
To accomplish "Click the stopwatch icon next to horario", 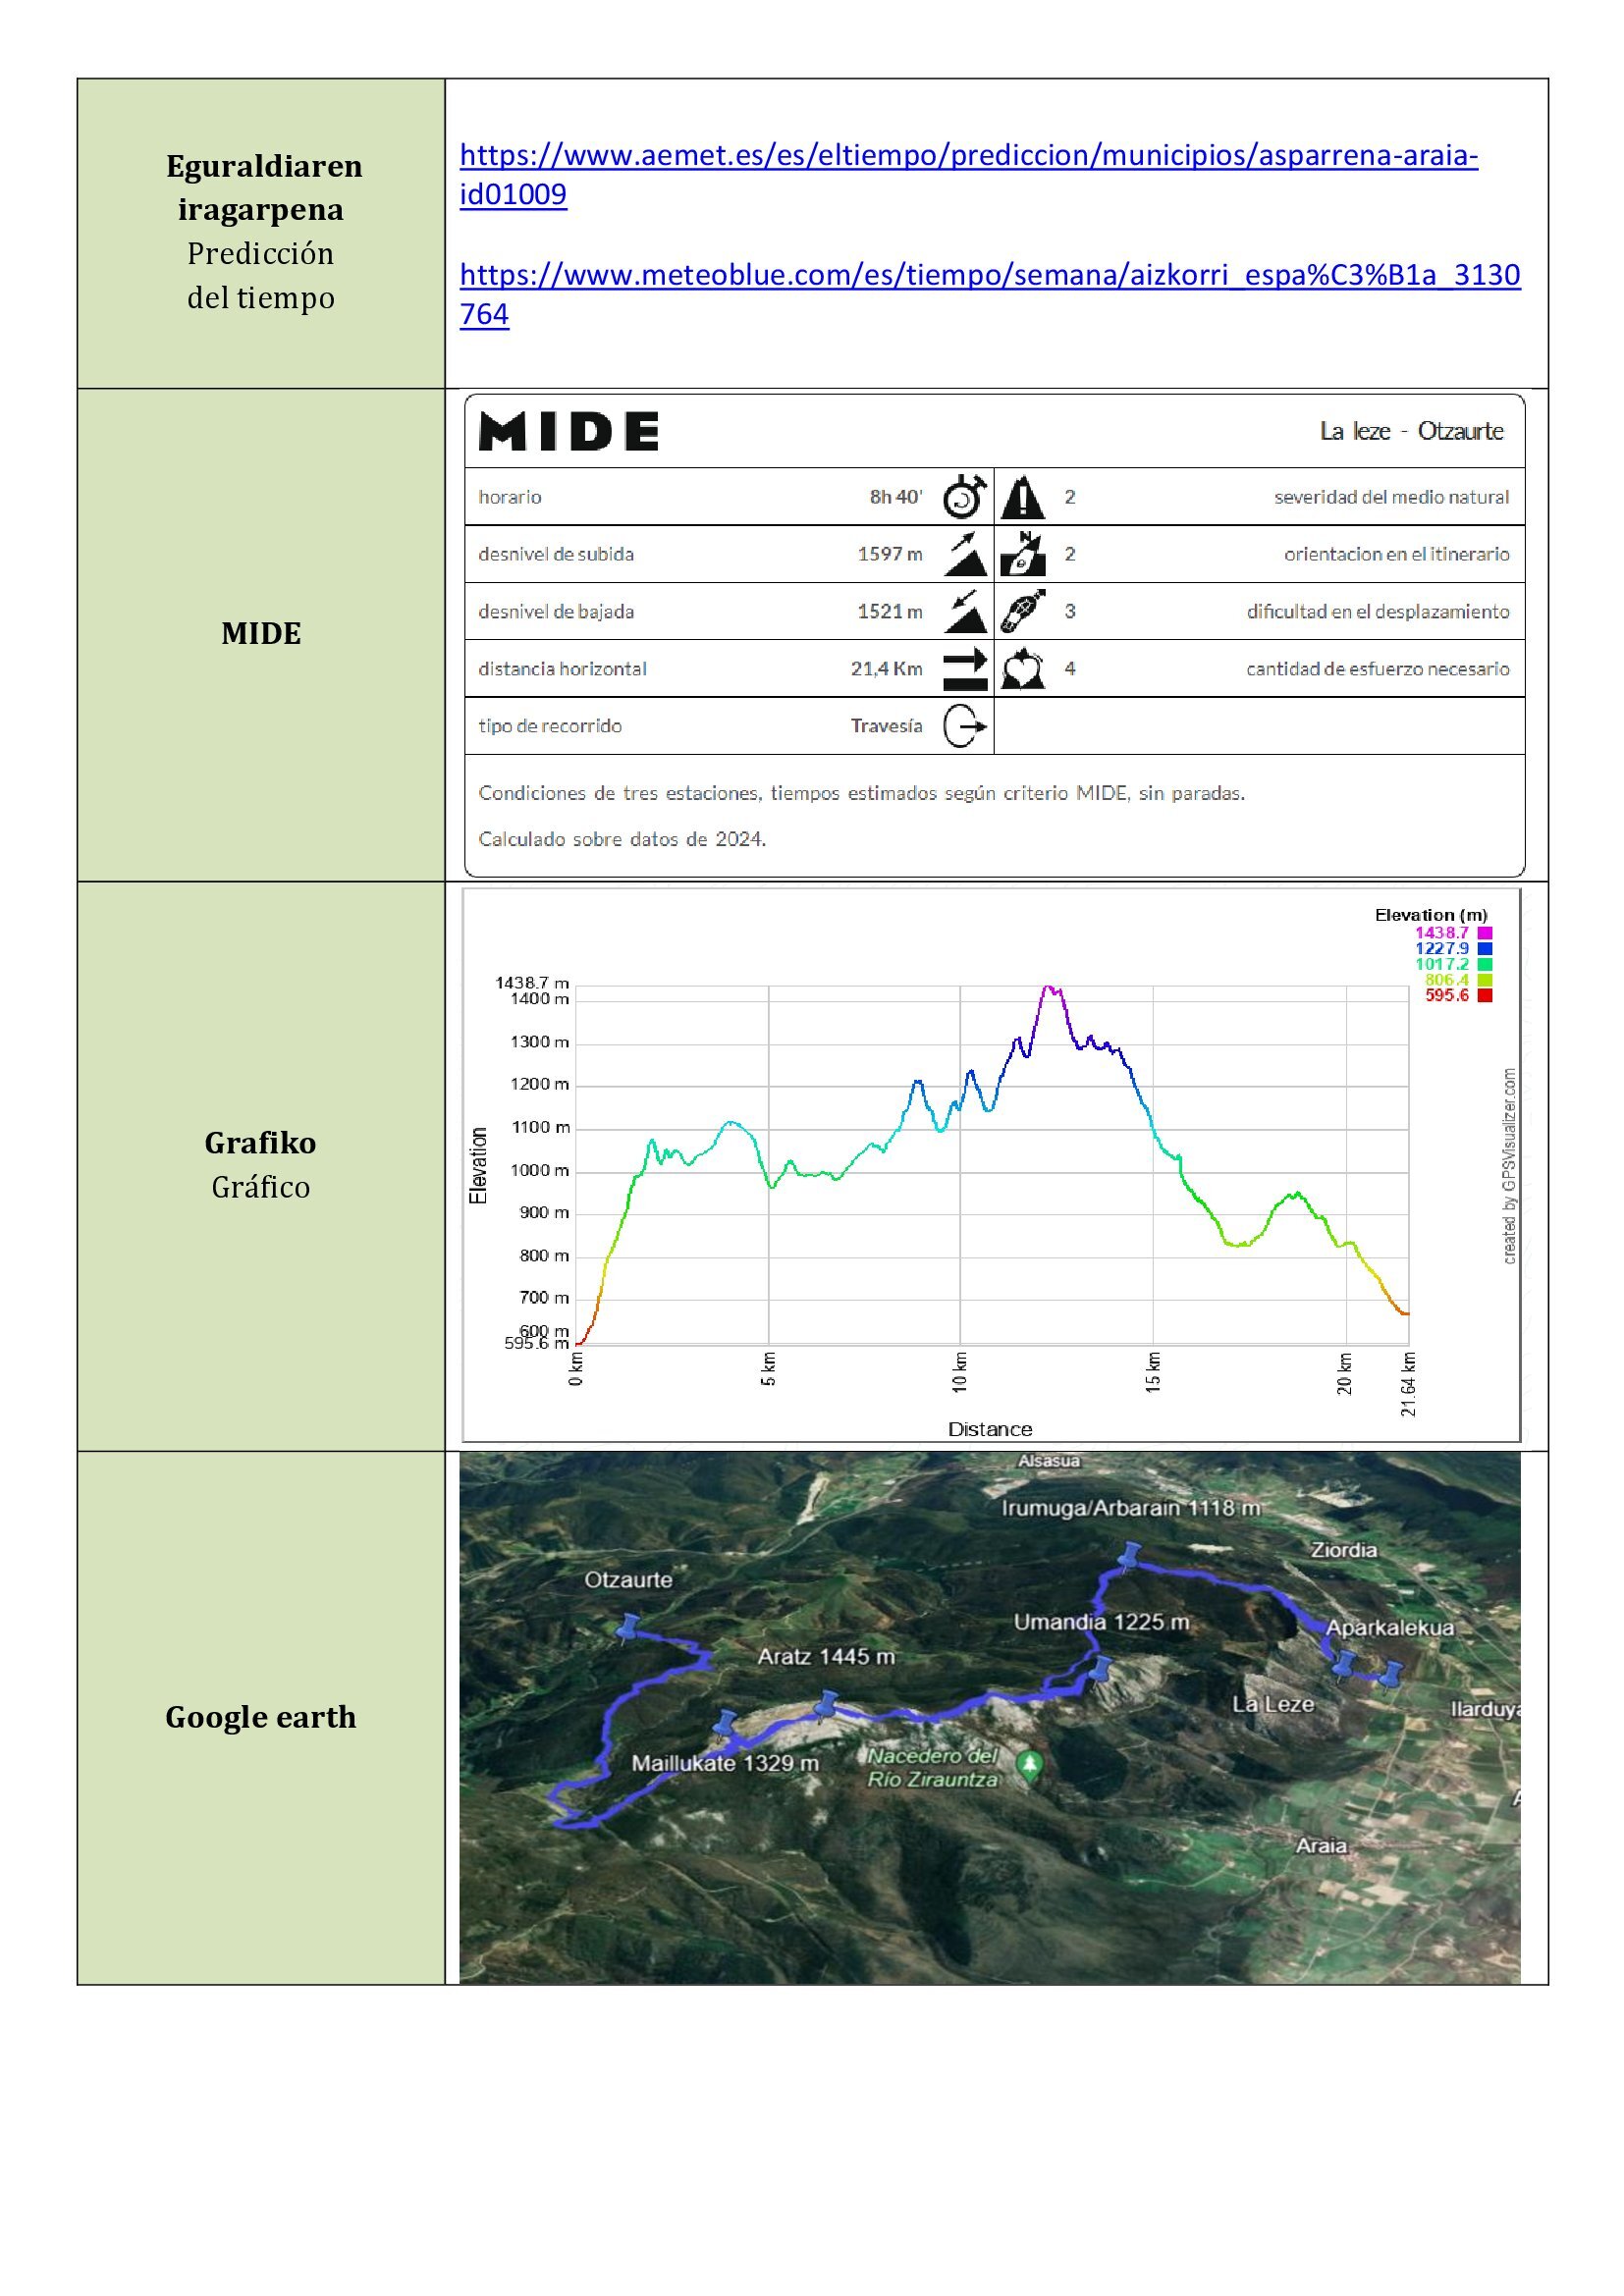I will click(964, 497).
